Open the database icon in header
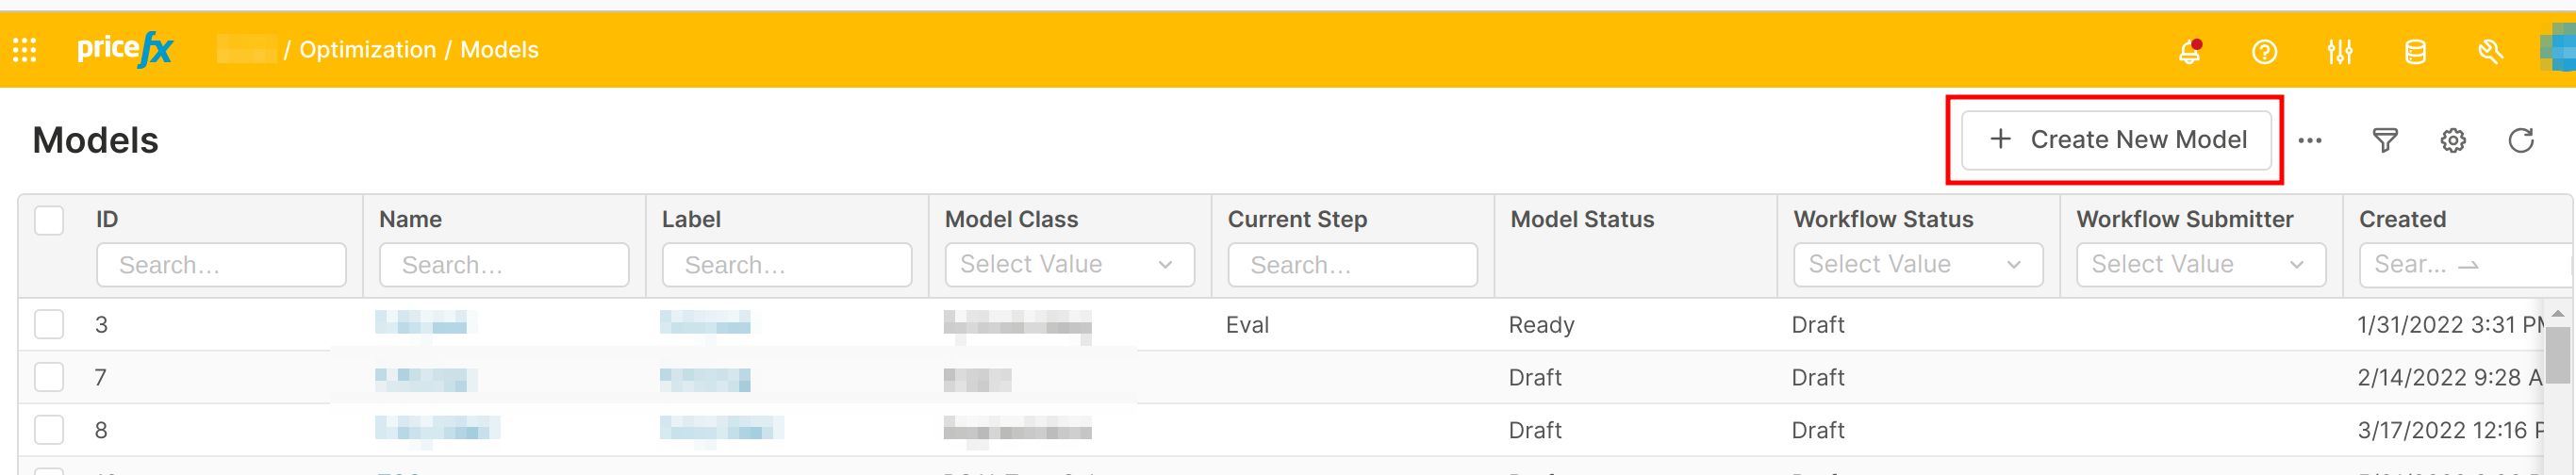The image size is (2576, 475). pyautogui.click(x=2415, y=51)
